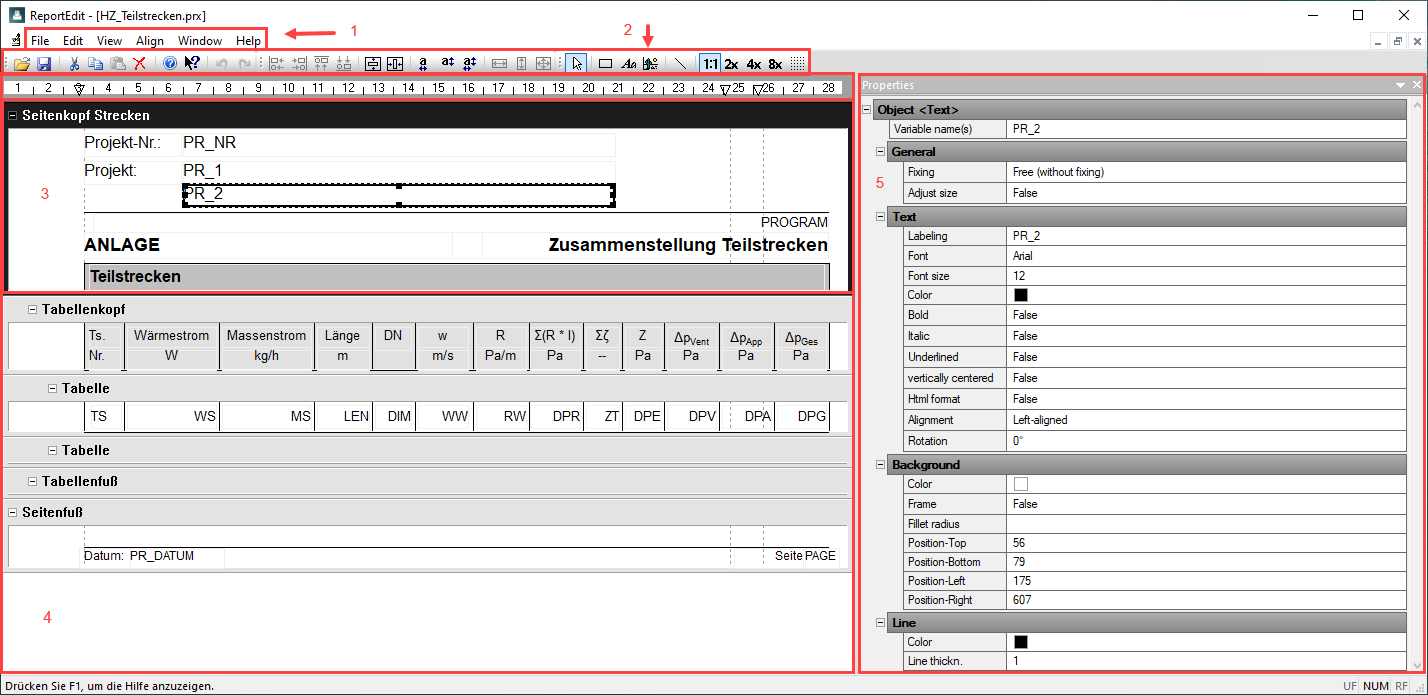The width and height of the screenshot is (1428, 695).
Task: Click the Center vertically icon
Action: 373,63
